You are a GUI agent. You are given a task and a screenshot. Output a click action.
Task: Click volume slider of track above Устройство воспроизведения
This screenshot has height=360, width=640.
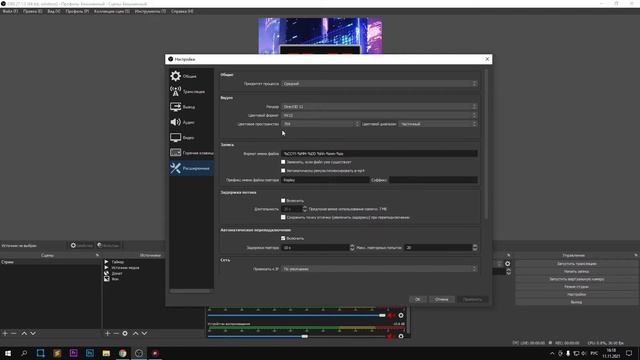tap(297, 316)
